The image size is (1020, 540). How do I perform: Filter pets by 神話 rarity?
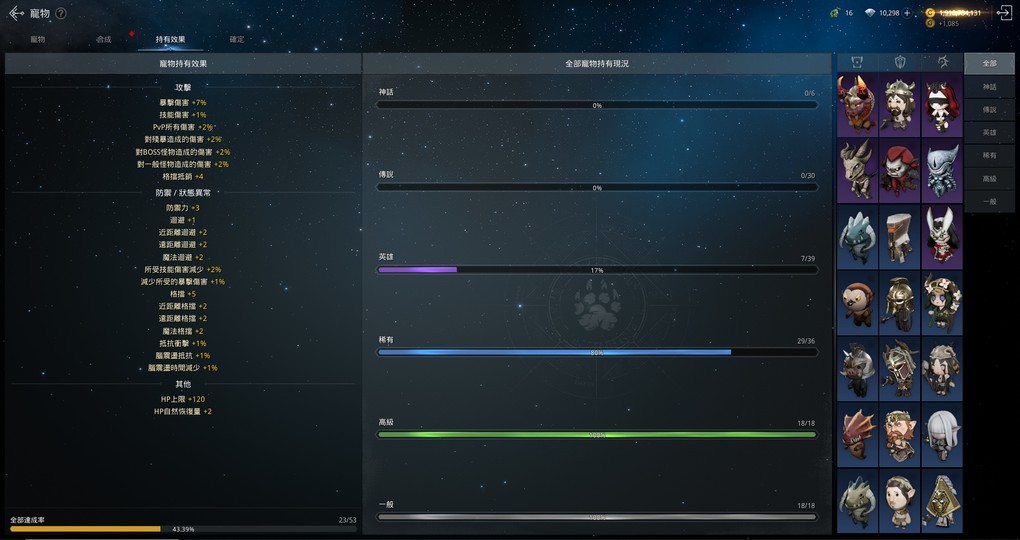coord(989,86)
